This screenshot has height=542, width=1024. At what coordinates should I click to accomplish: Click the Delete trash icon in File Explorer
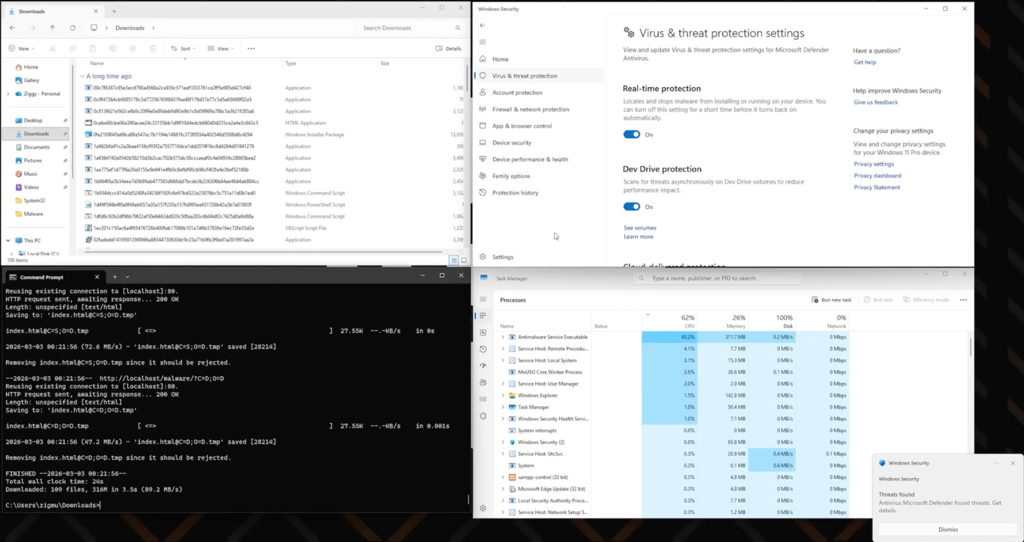[153, 48]
